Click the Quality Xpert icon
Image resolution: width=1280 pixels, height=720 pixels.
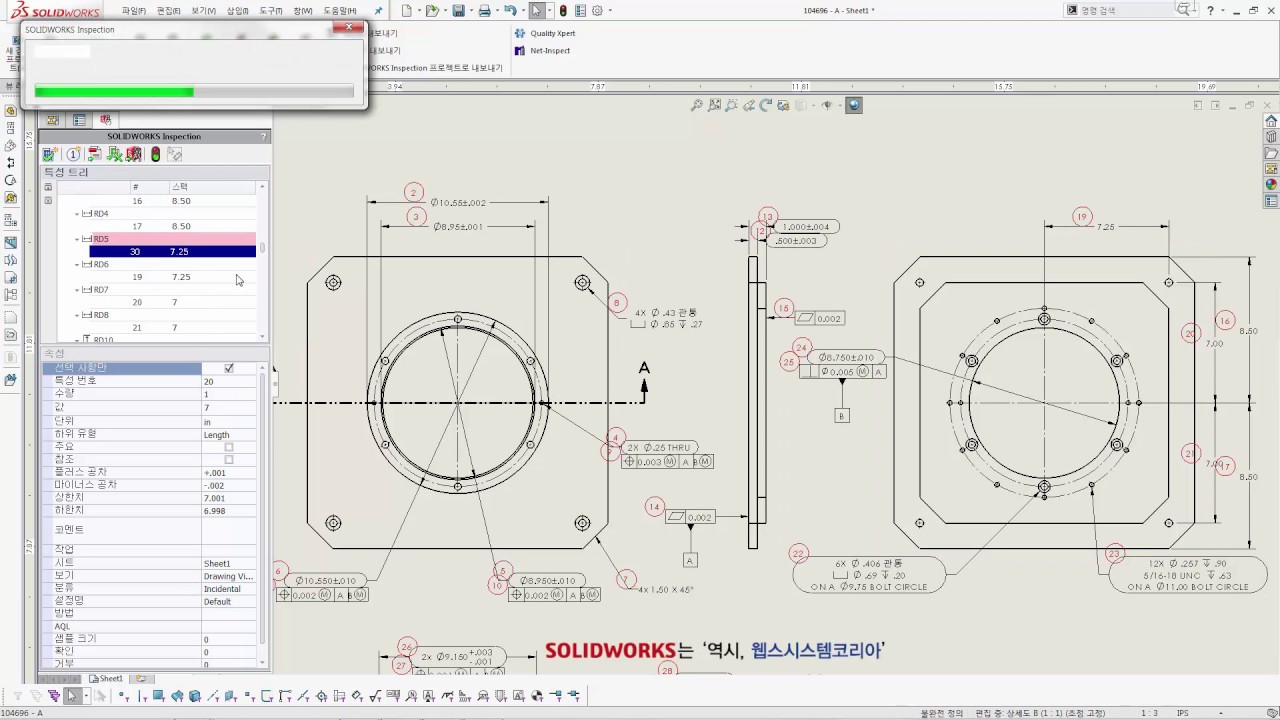click(520, 33)
